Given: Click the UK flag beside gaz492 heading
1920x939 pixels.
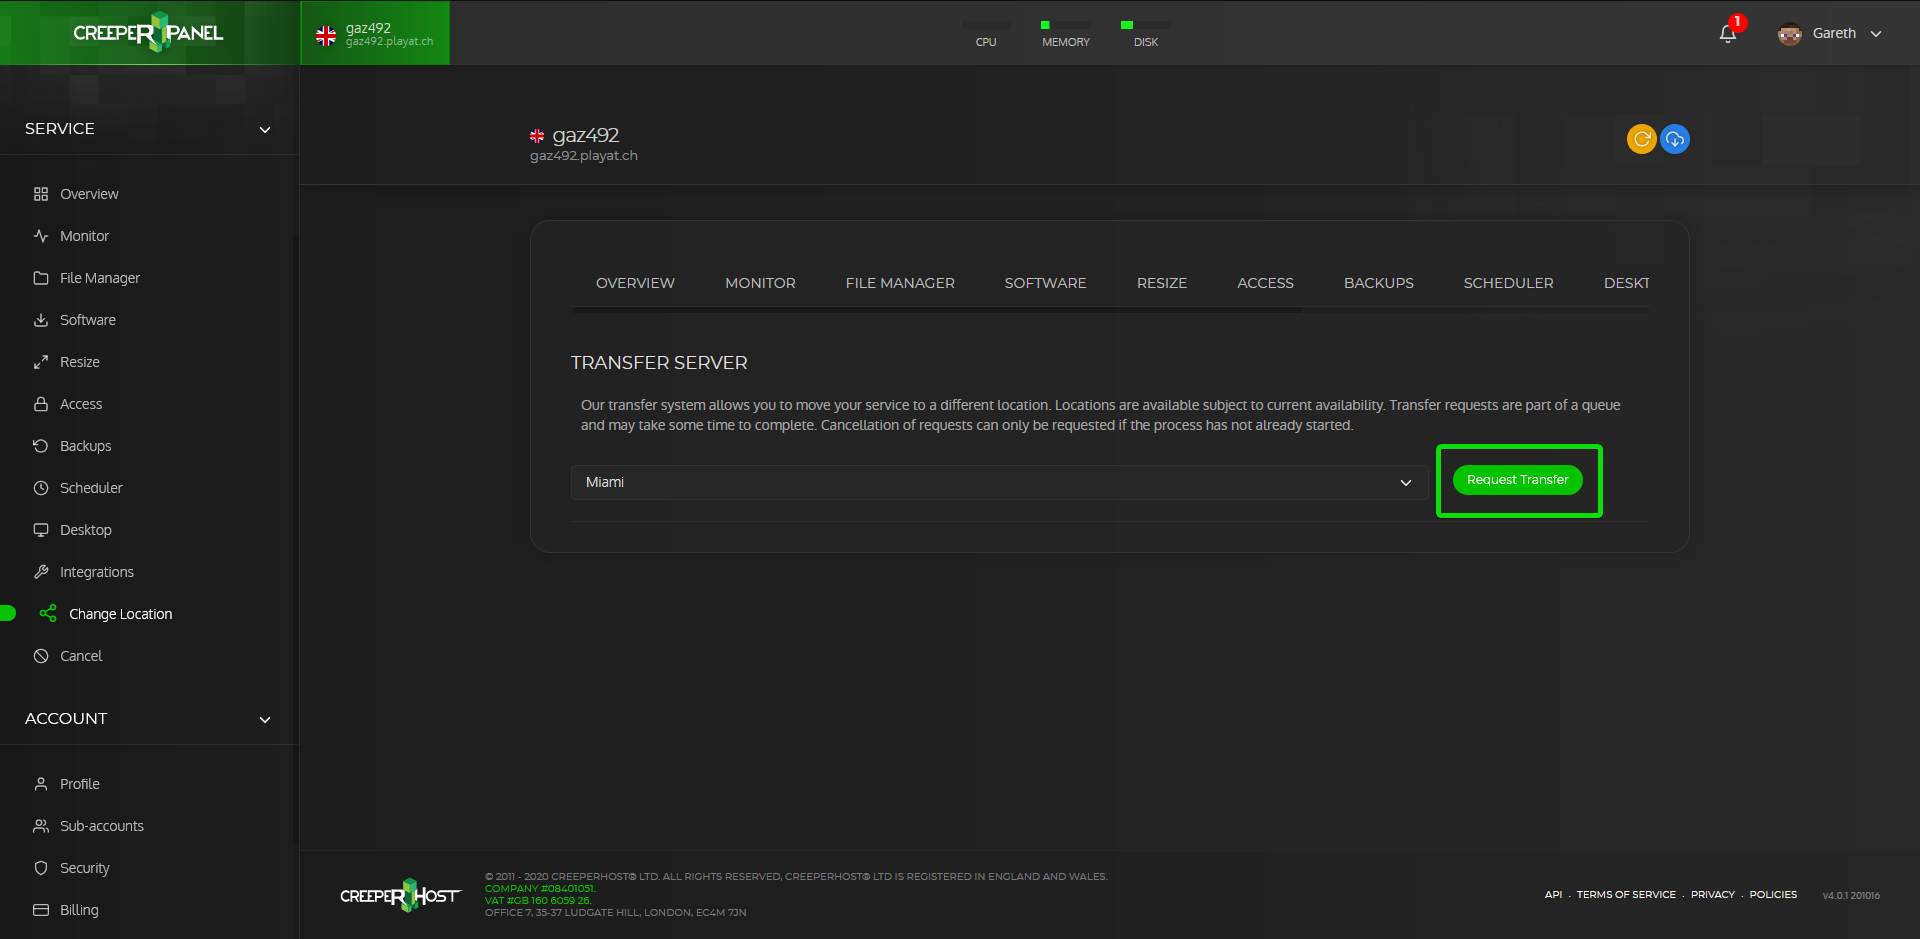Looking at the screenshot, I should tap(537, 136).
